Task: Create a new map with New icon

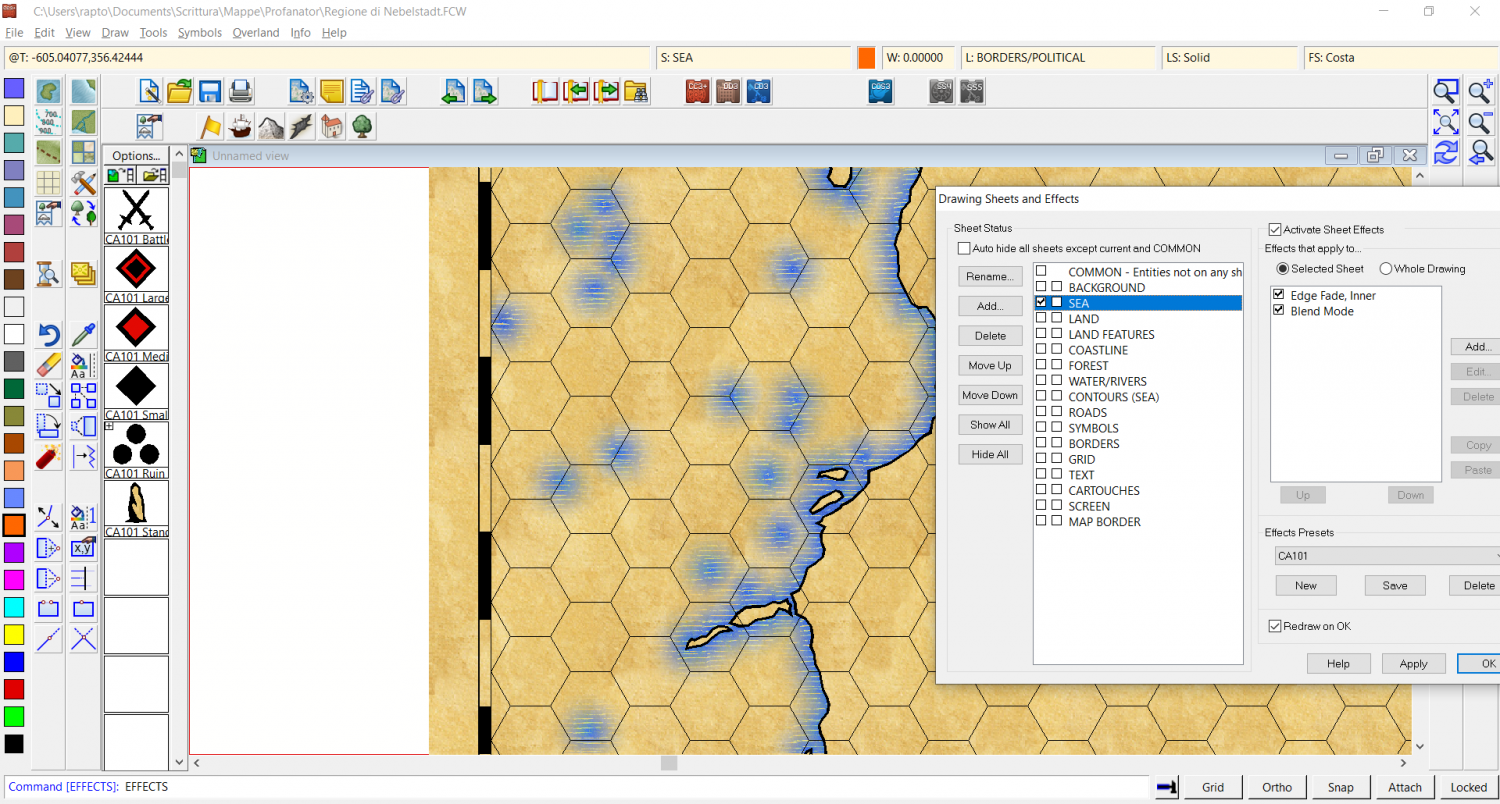Action: (x=150, y=92)
